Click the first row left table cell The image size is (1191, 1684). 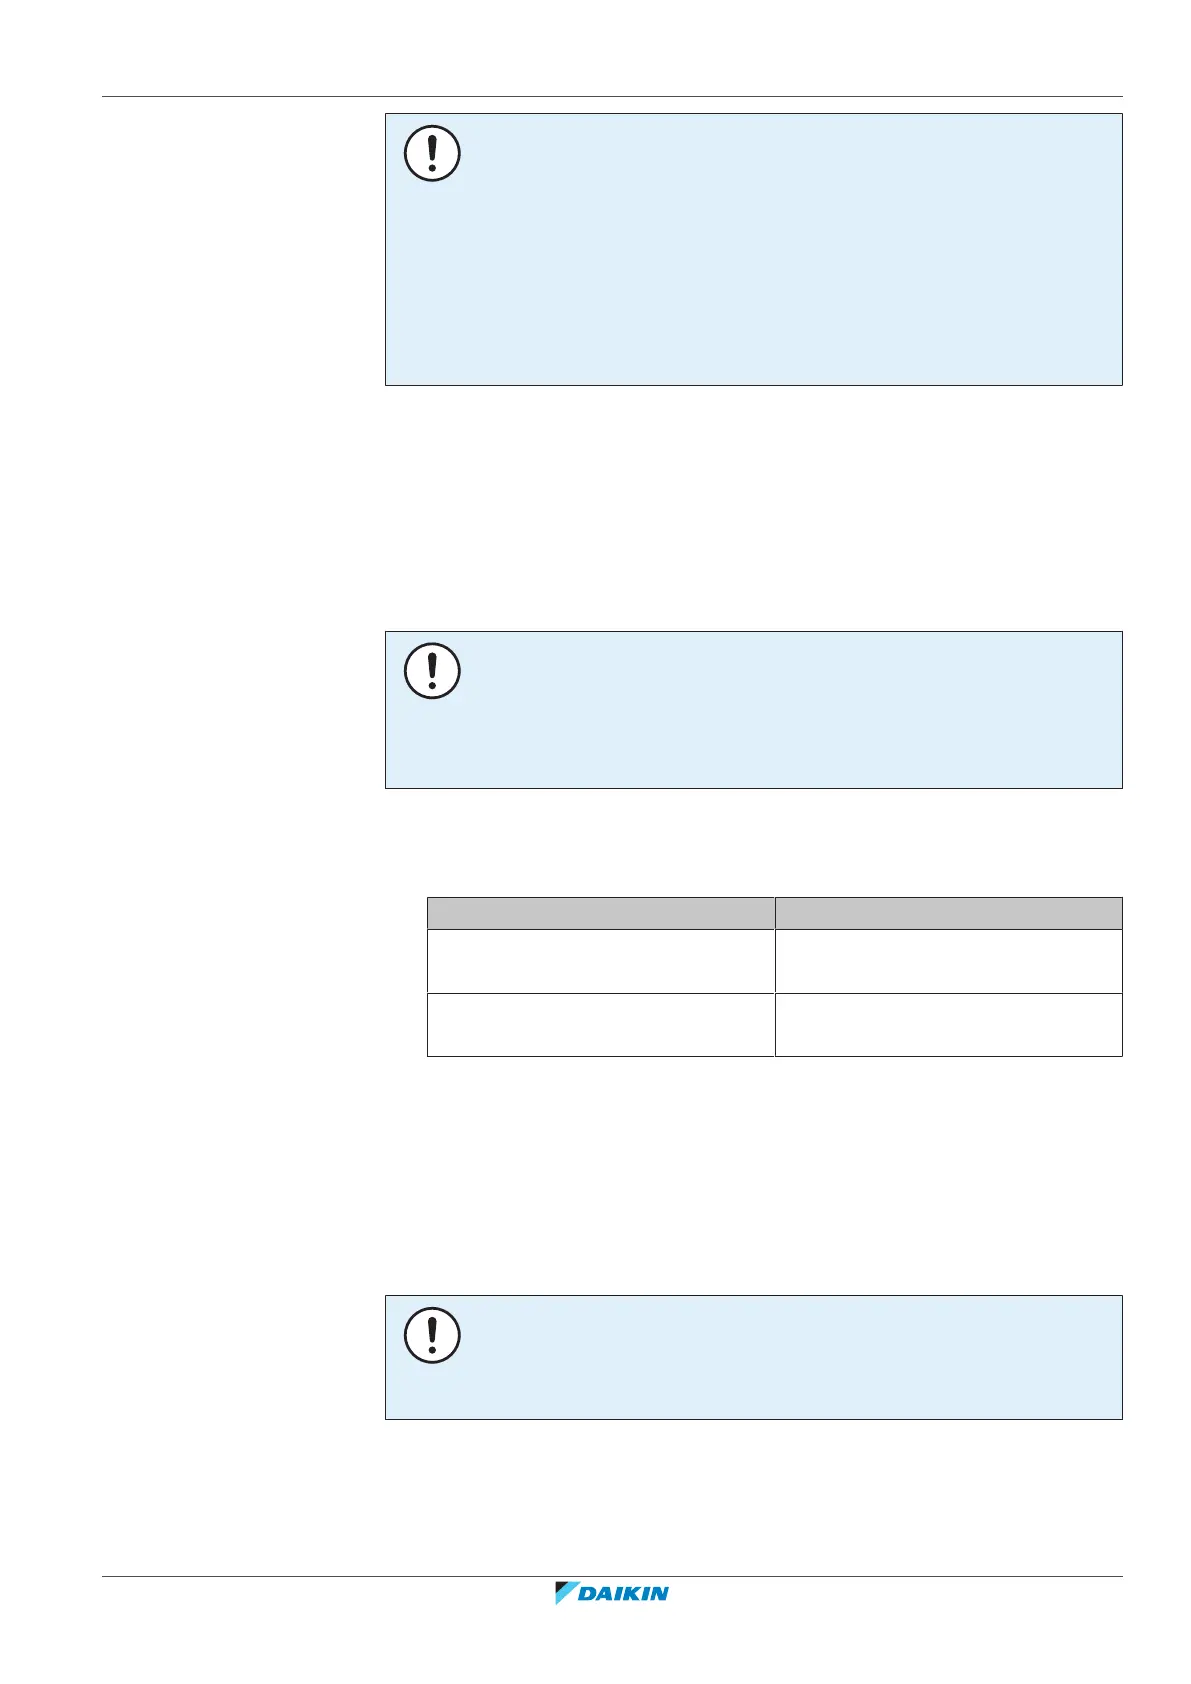pyautogui.click(x=600, y=961)
